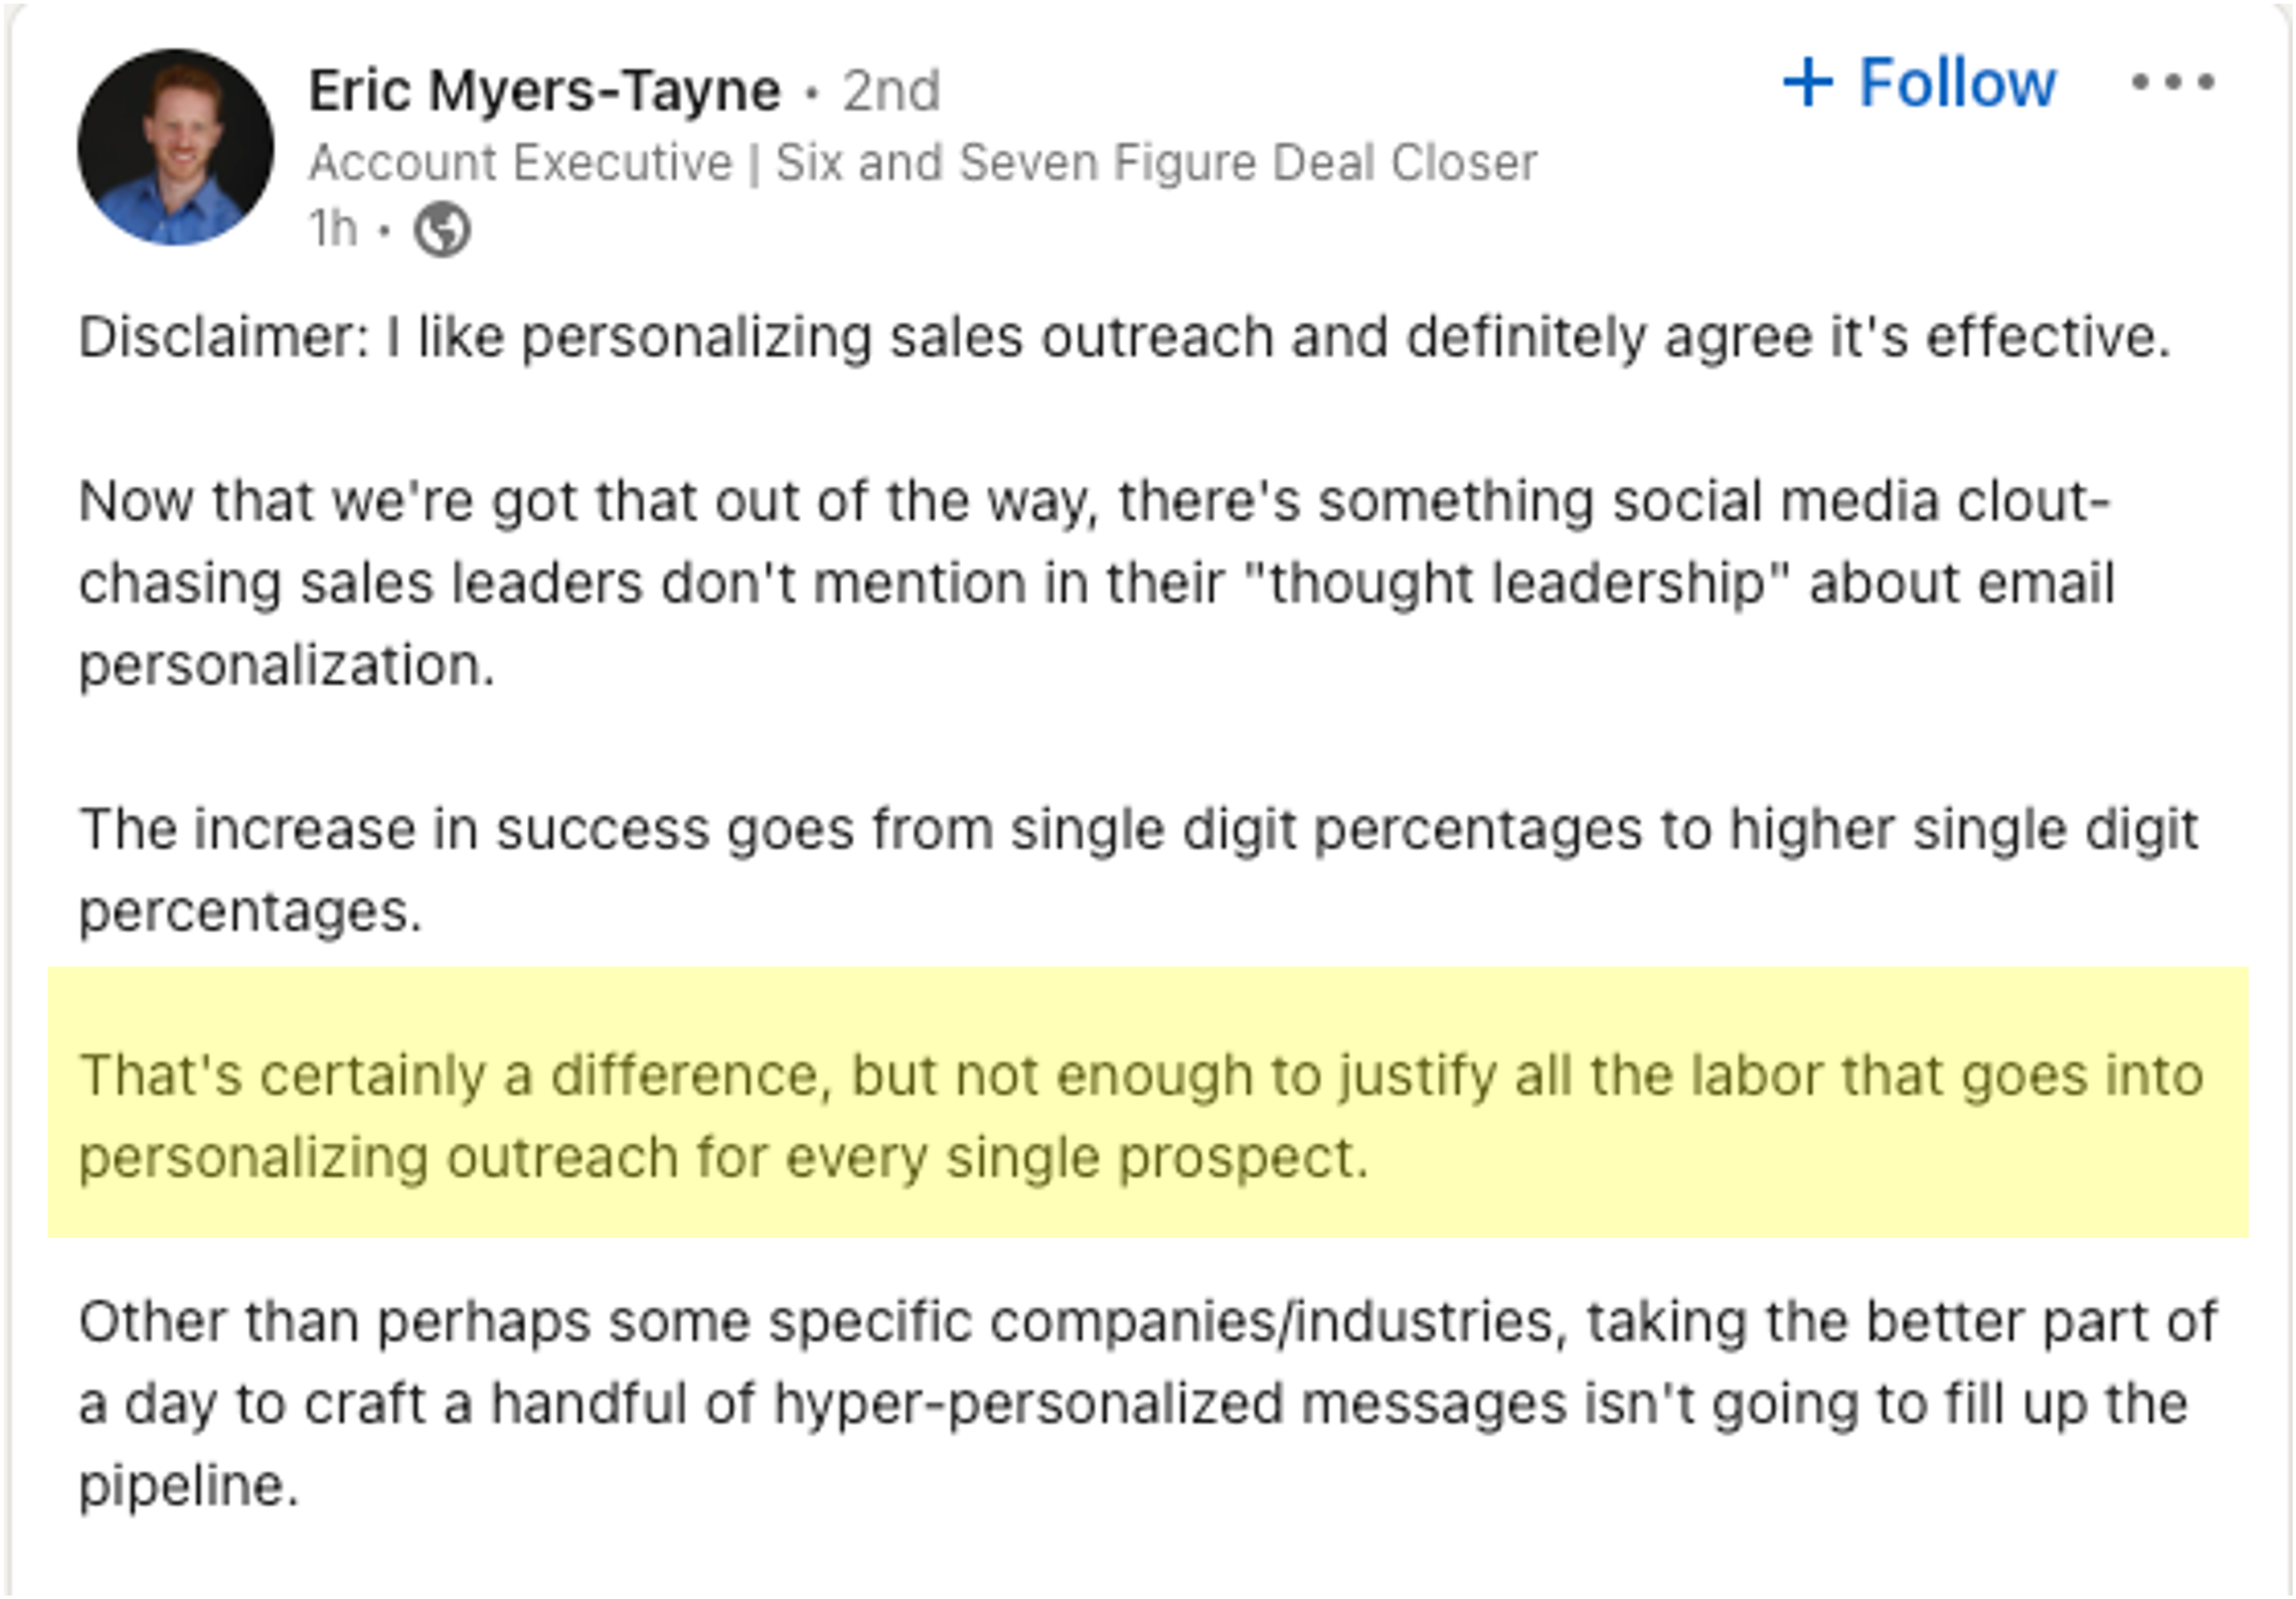
Task: Click Eric Myers-Tayne's profile photo
Action: tap(174, 148)
